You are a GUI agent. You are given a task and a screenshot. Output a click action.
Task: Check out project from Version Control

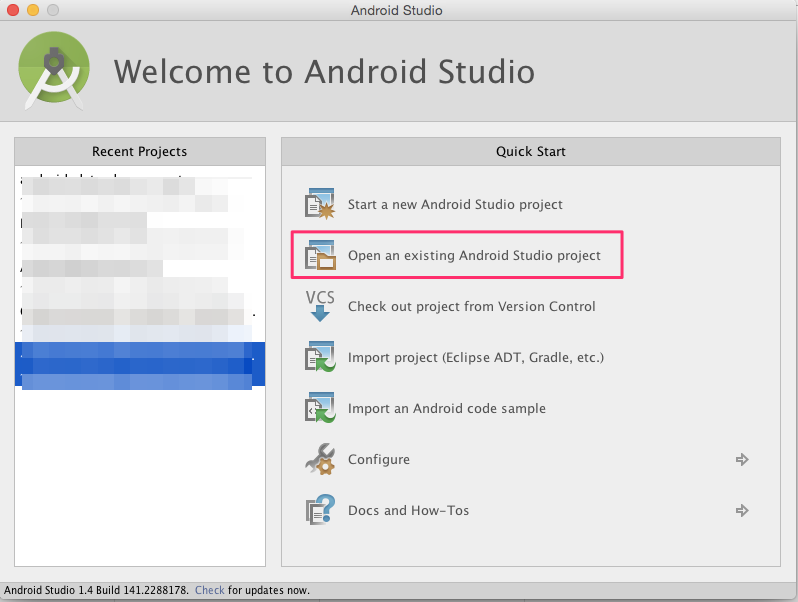point(471,306)
